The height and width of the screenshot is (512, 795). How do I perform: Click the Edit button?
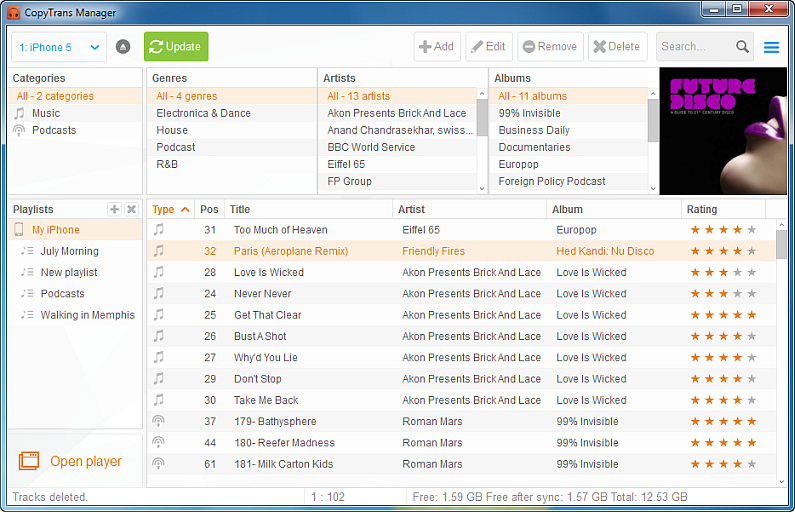pos(489,47)
